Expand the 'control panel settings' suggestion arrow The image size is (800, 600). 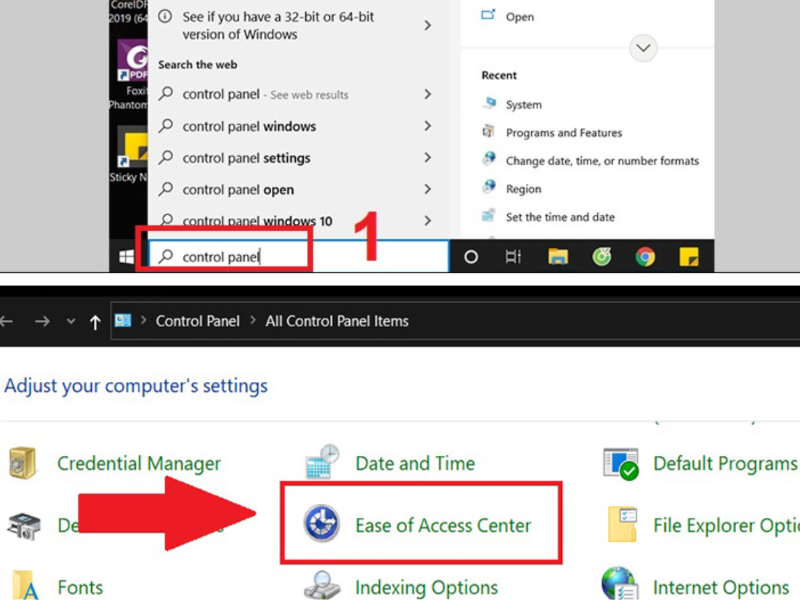pos(428,158)
